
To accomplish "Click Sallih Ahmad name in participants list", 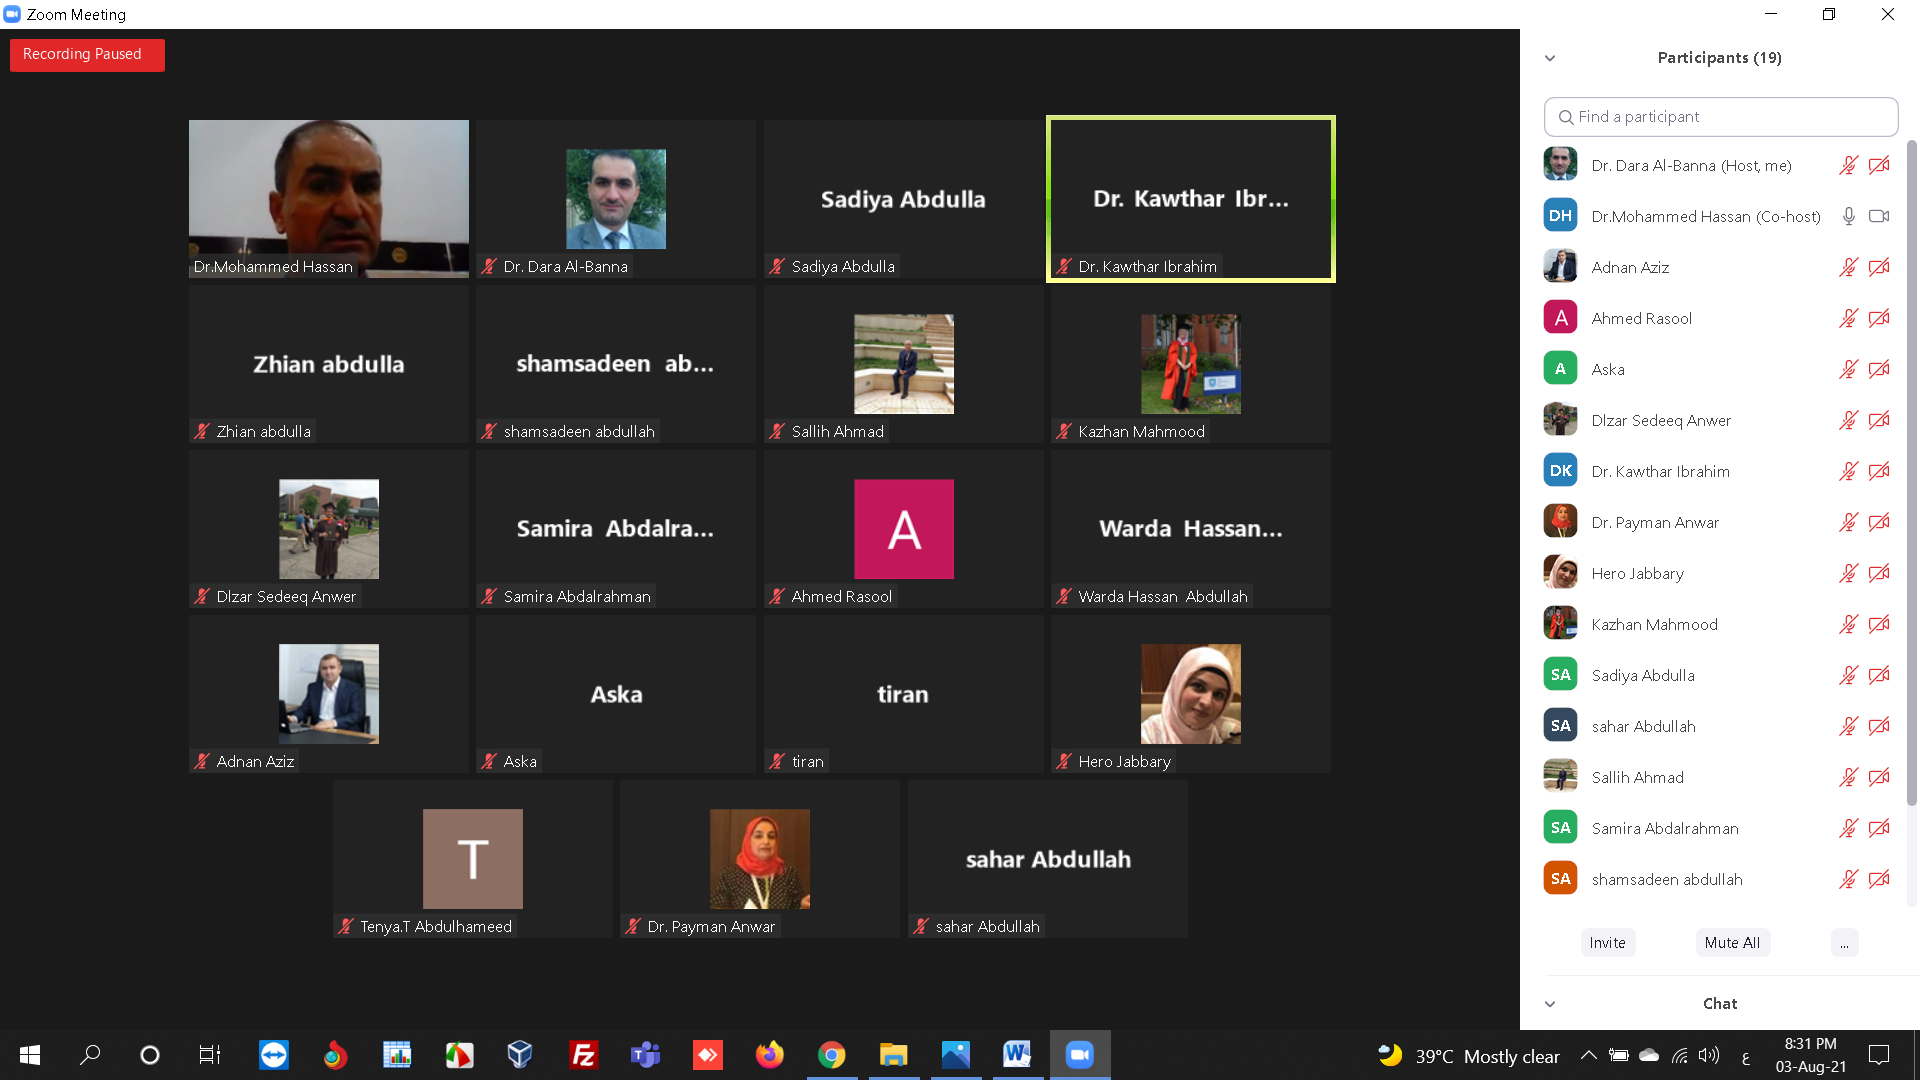I will 1637,777.
